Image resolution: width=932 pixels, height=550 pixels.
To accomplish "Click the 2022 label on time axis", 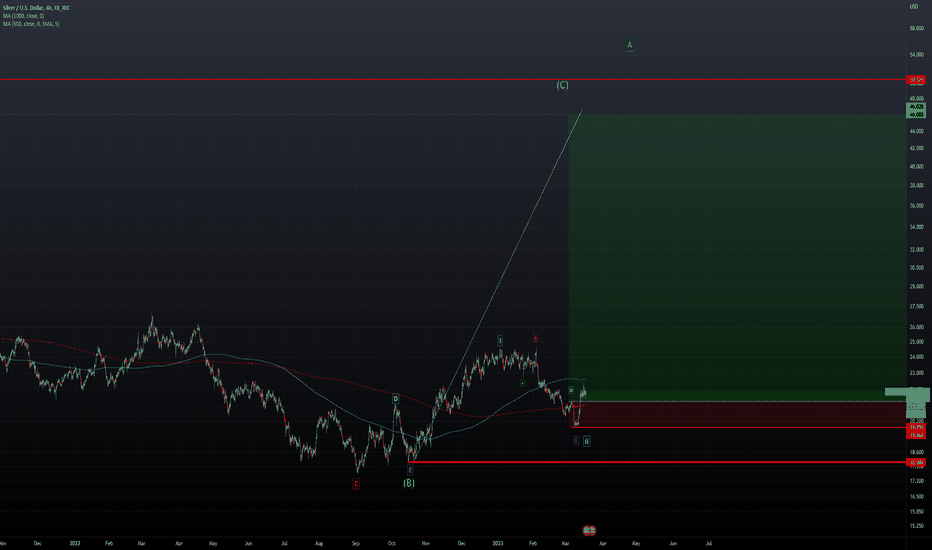I will click(x=75, y=543).
